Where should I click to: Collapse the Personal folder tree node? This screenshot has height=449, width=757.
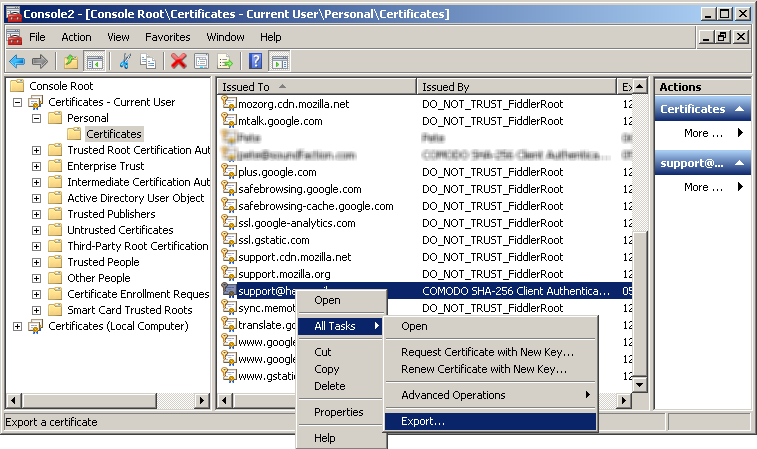click(37, 118)
